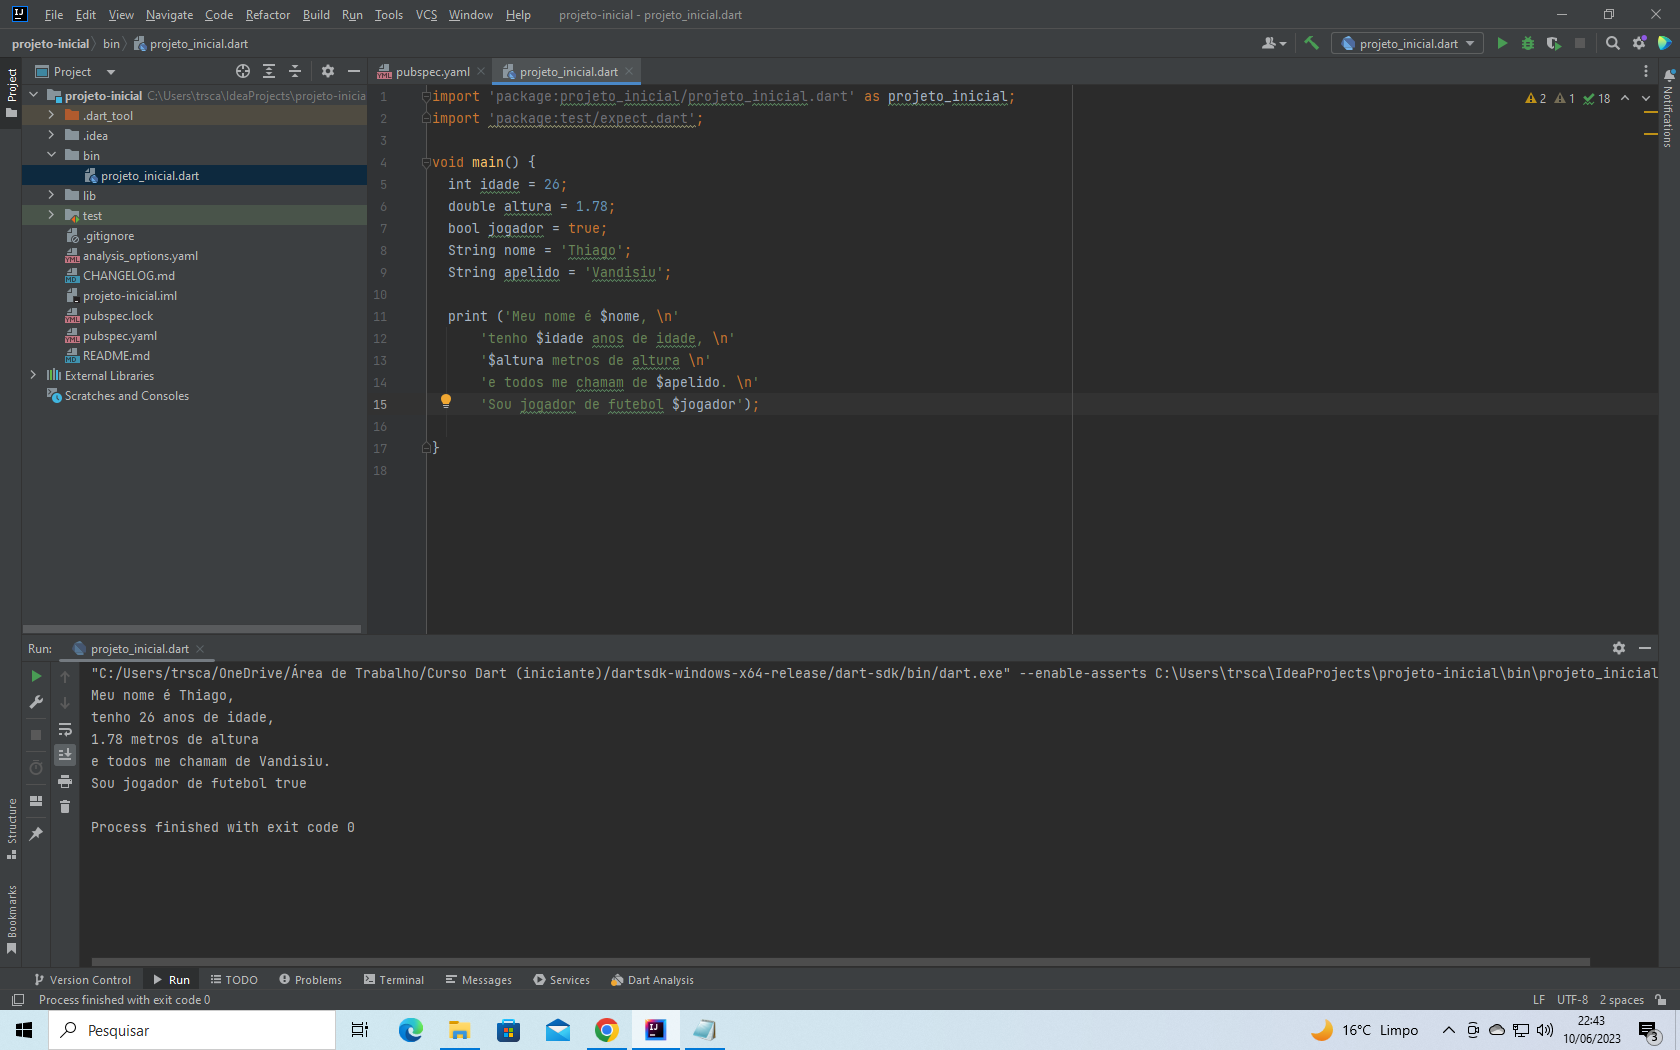Clear all console output trash icon
The image size is (1680, 1050).
[x=65, y=807]
